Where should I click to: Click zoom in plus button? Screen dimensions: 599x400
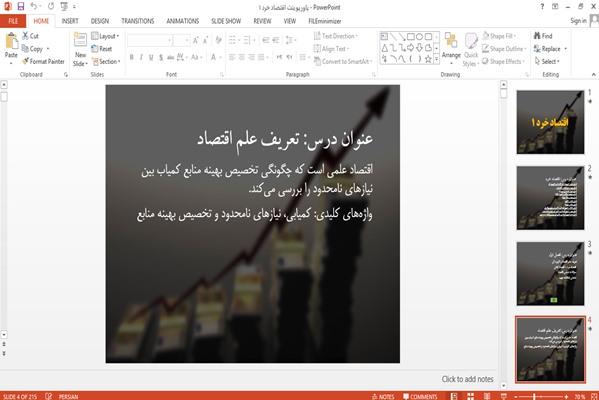coord(566,397)
